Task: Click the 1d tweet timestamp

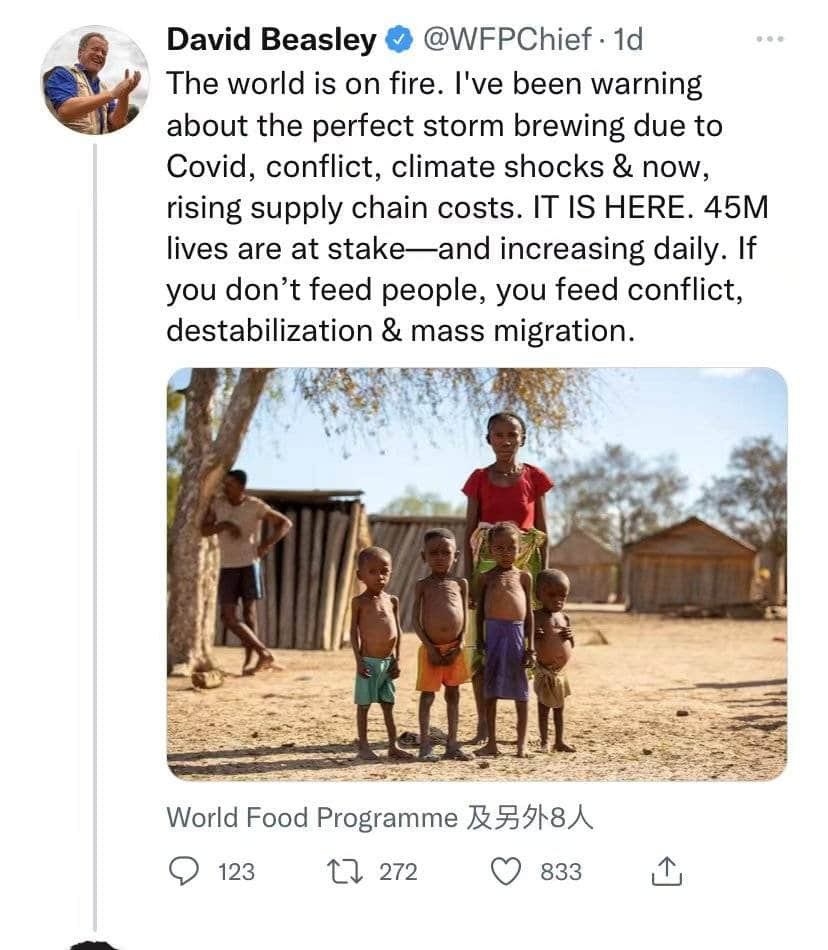Action: (628, 40)
